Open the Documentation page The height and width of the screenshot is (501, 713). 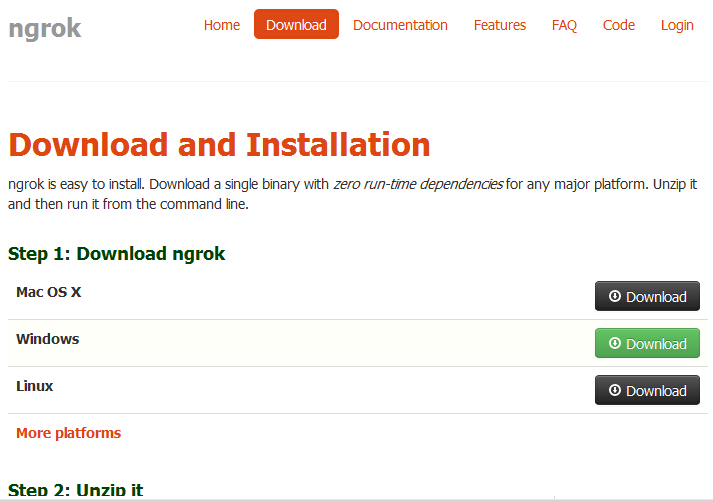pyautogui.click(x=400, y=25)
